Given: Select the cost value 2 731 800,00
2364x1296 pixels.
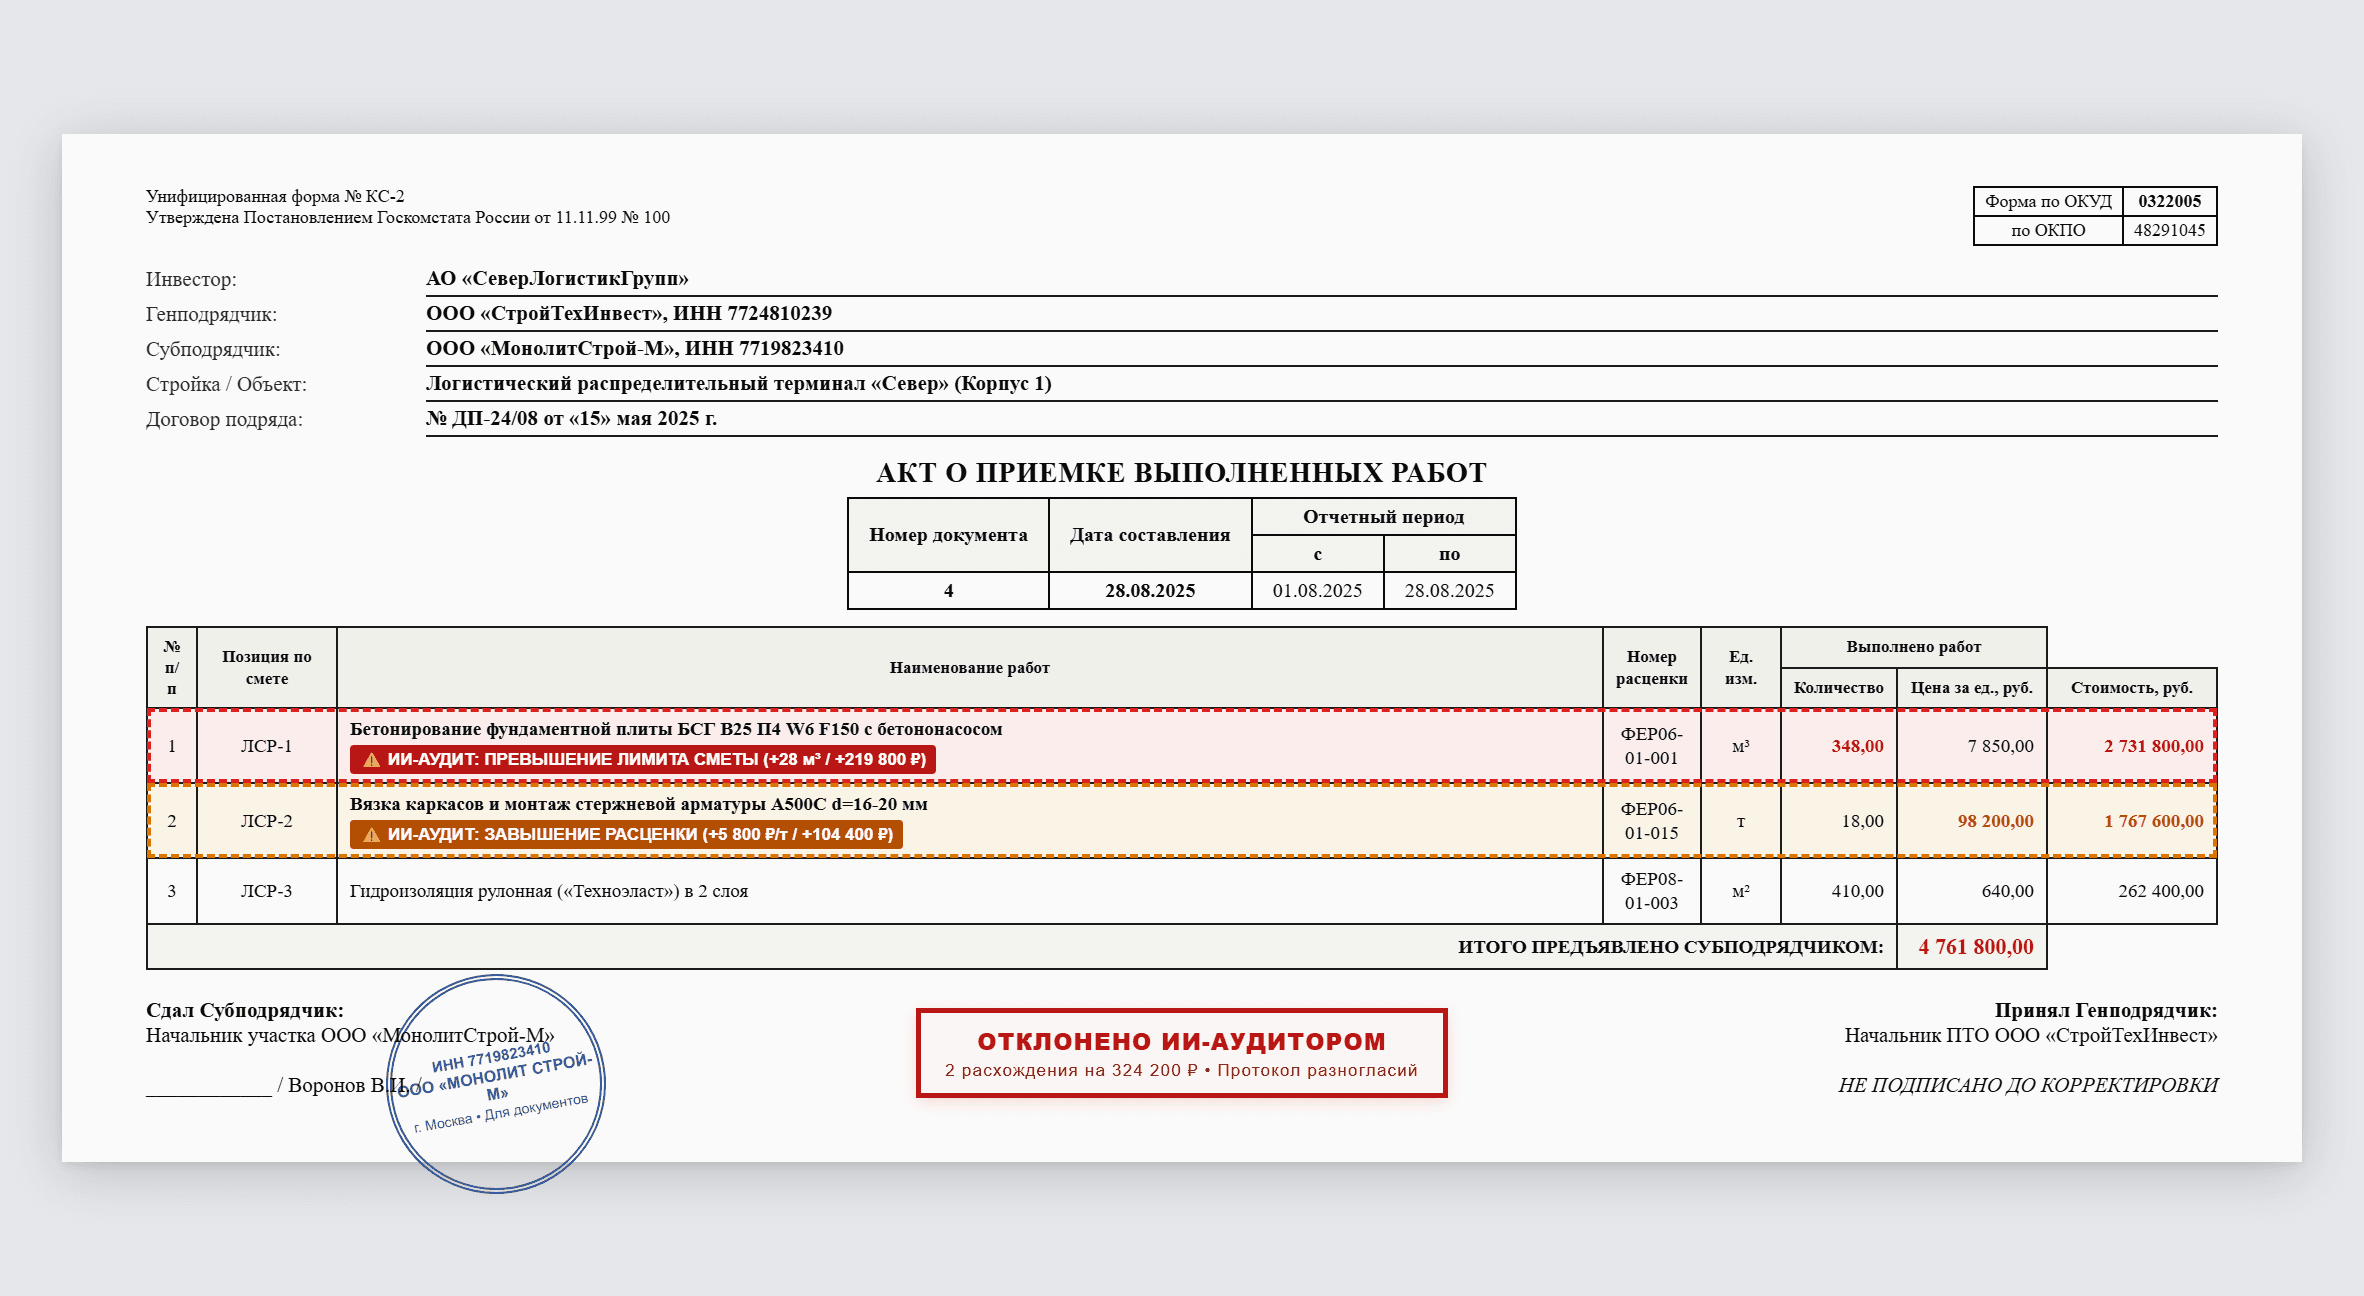Looking at the screenshot, I should 2153,746.
